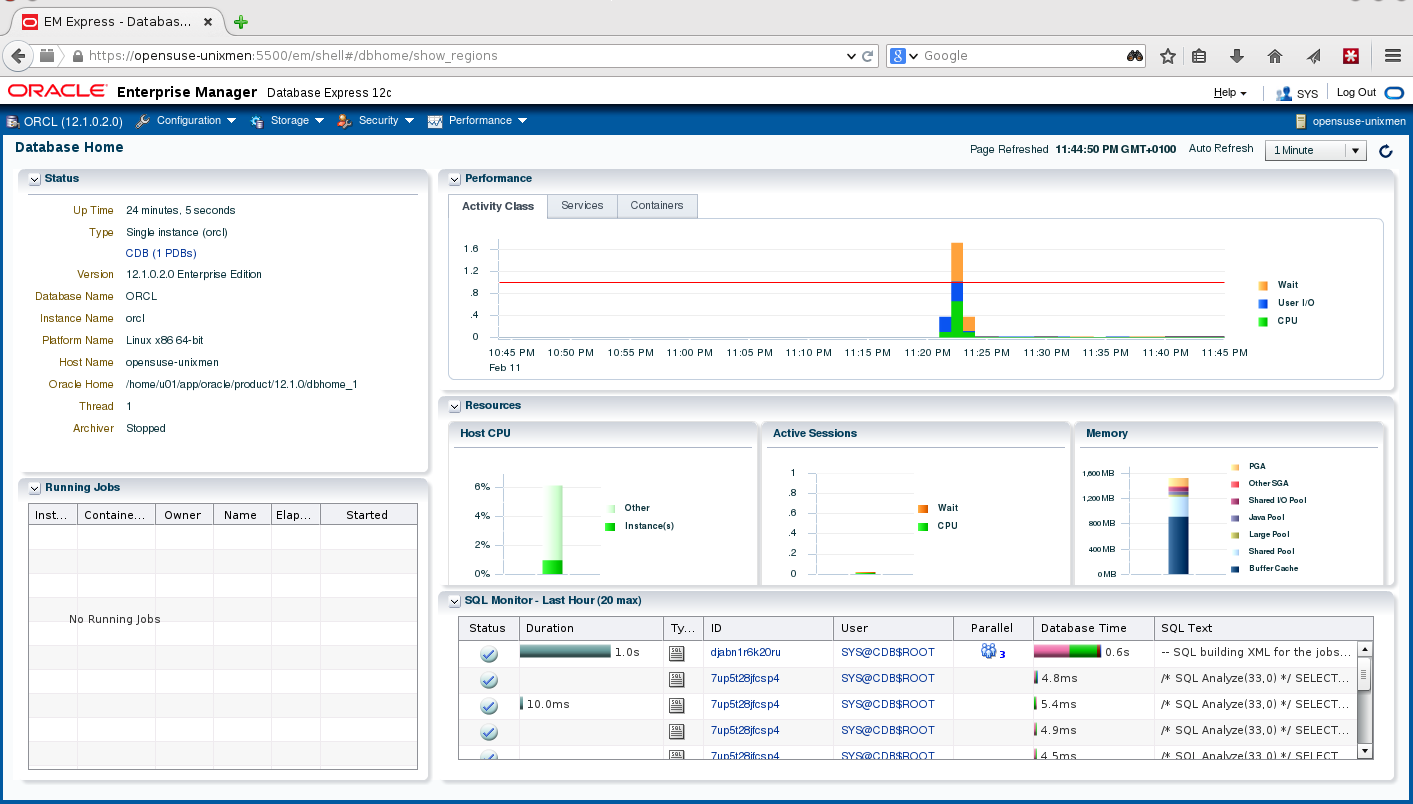Screen dimensions: 1413x804
Task: Click the status checkmark on the 10.0ms row
Action: tap(489, 706)
